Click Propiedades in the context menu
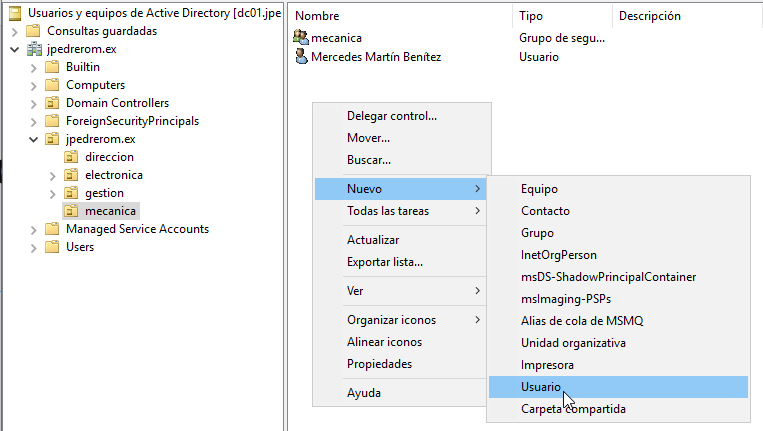This screenshot has height=431, width=763. (379, 364)
